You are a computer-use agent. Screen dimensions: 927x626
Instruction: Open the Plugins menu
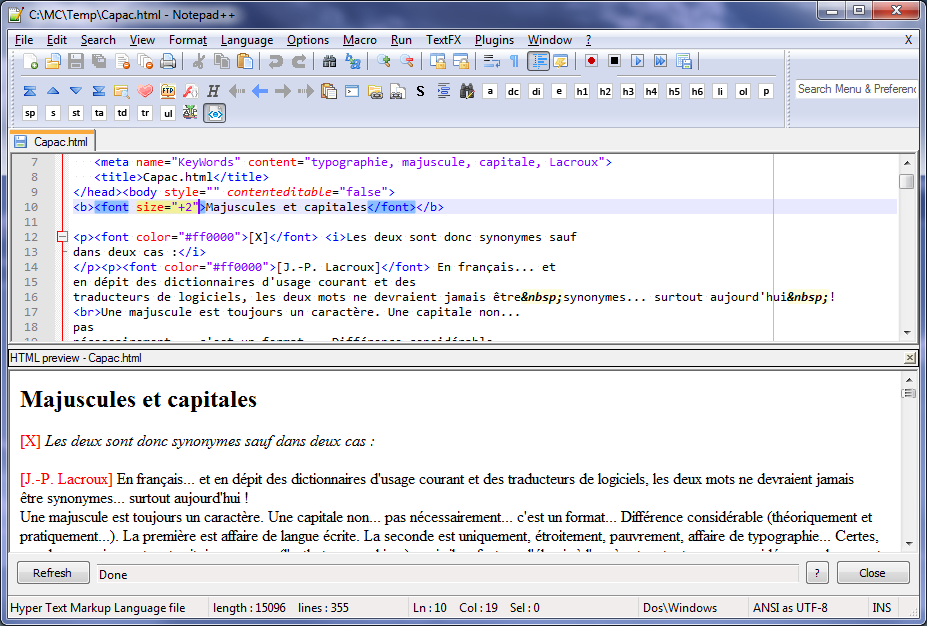tap(494, 40)
